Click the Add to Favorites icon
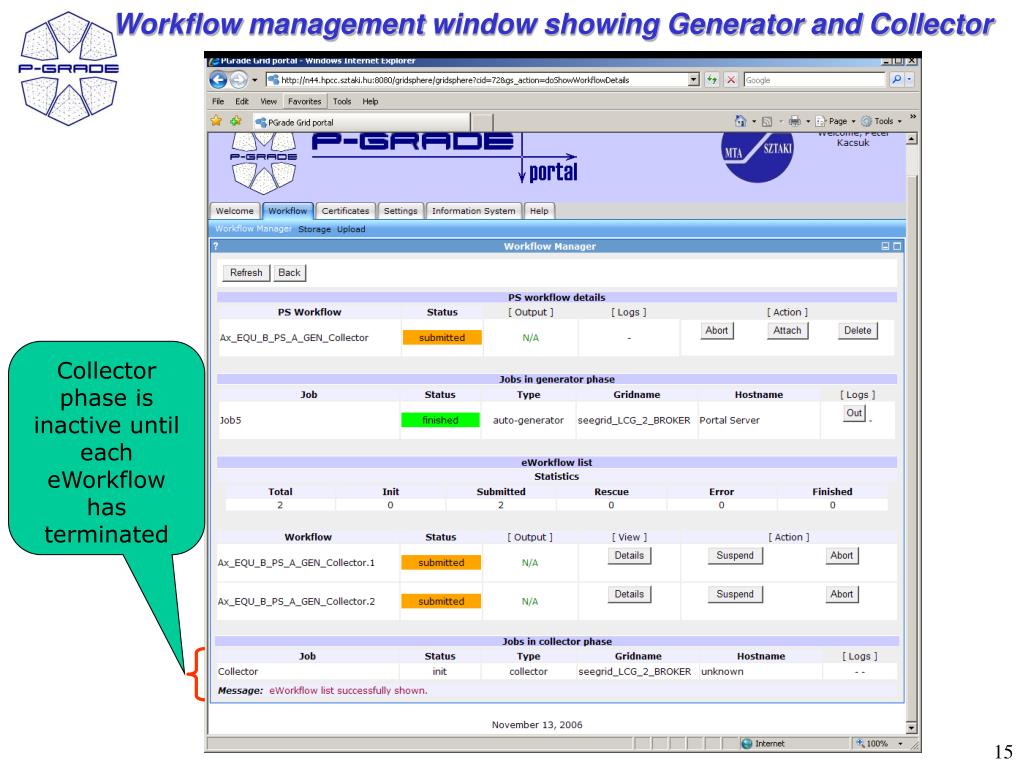This screenshot has width=1024, height=768. point(236,121)
